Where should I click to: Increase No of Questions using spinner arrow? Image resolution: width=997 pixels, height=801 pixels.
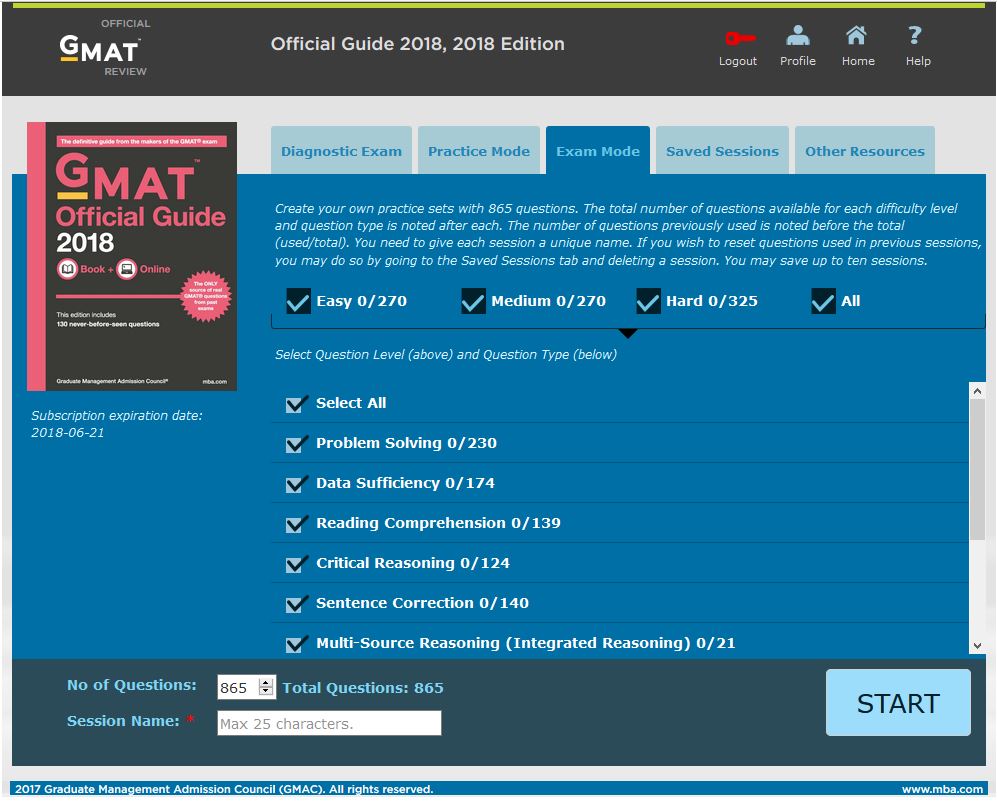[265, 681]
